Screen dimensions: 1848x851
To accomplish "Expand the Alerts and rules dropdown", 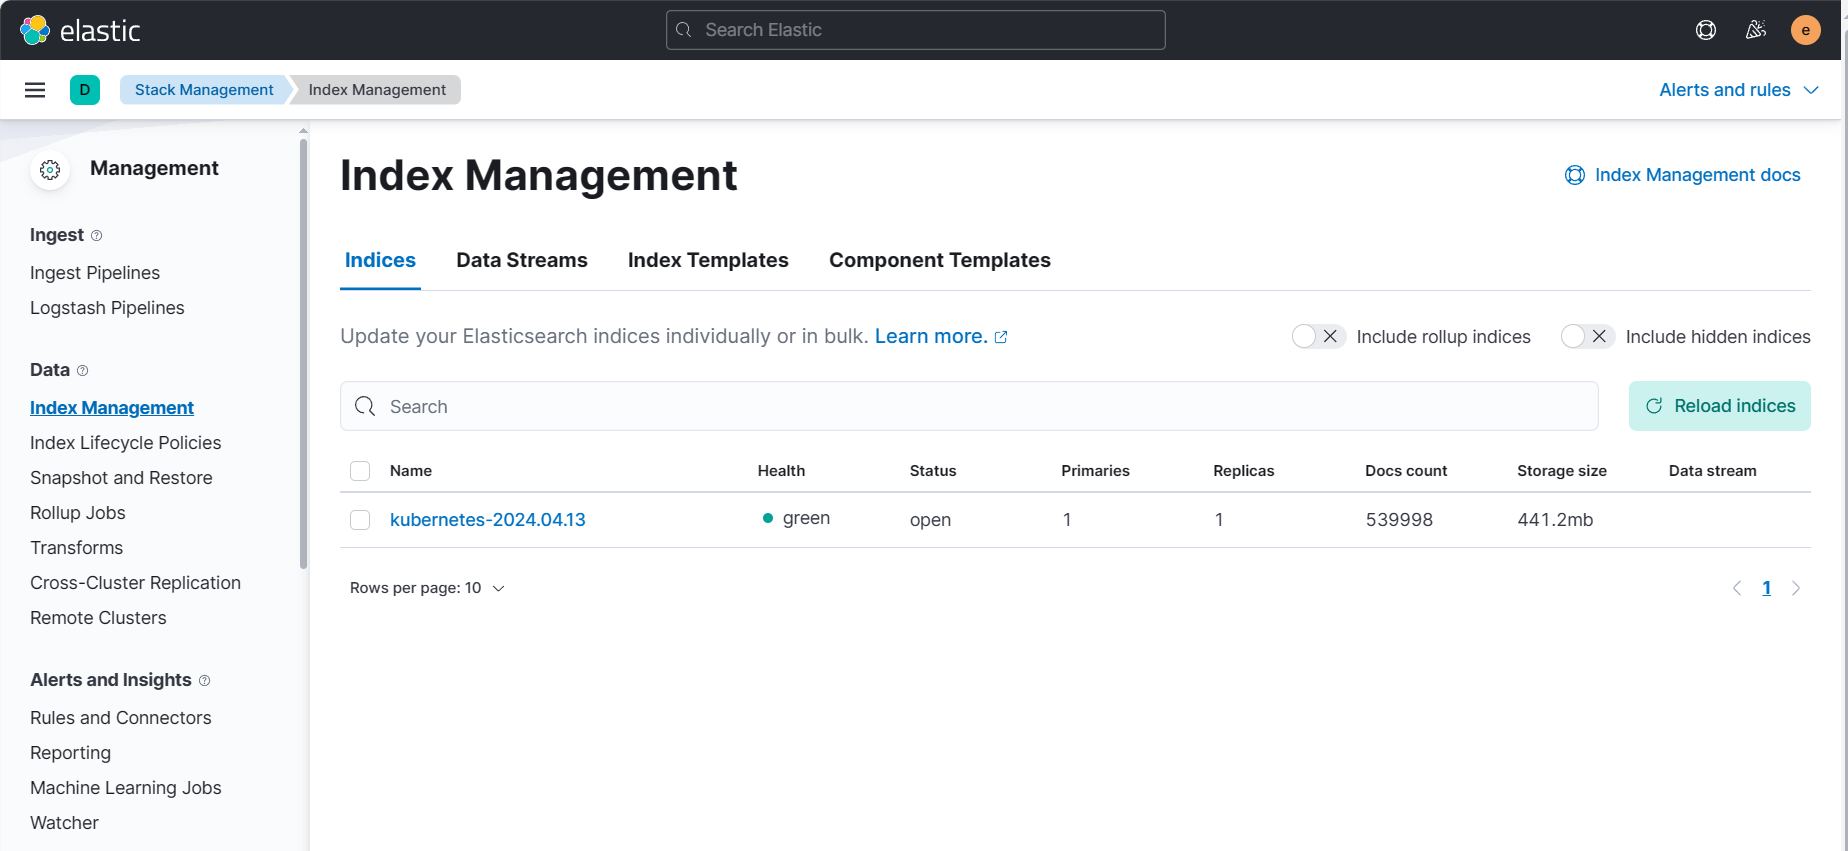I will click(x=1739, y=90).
